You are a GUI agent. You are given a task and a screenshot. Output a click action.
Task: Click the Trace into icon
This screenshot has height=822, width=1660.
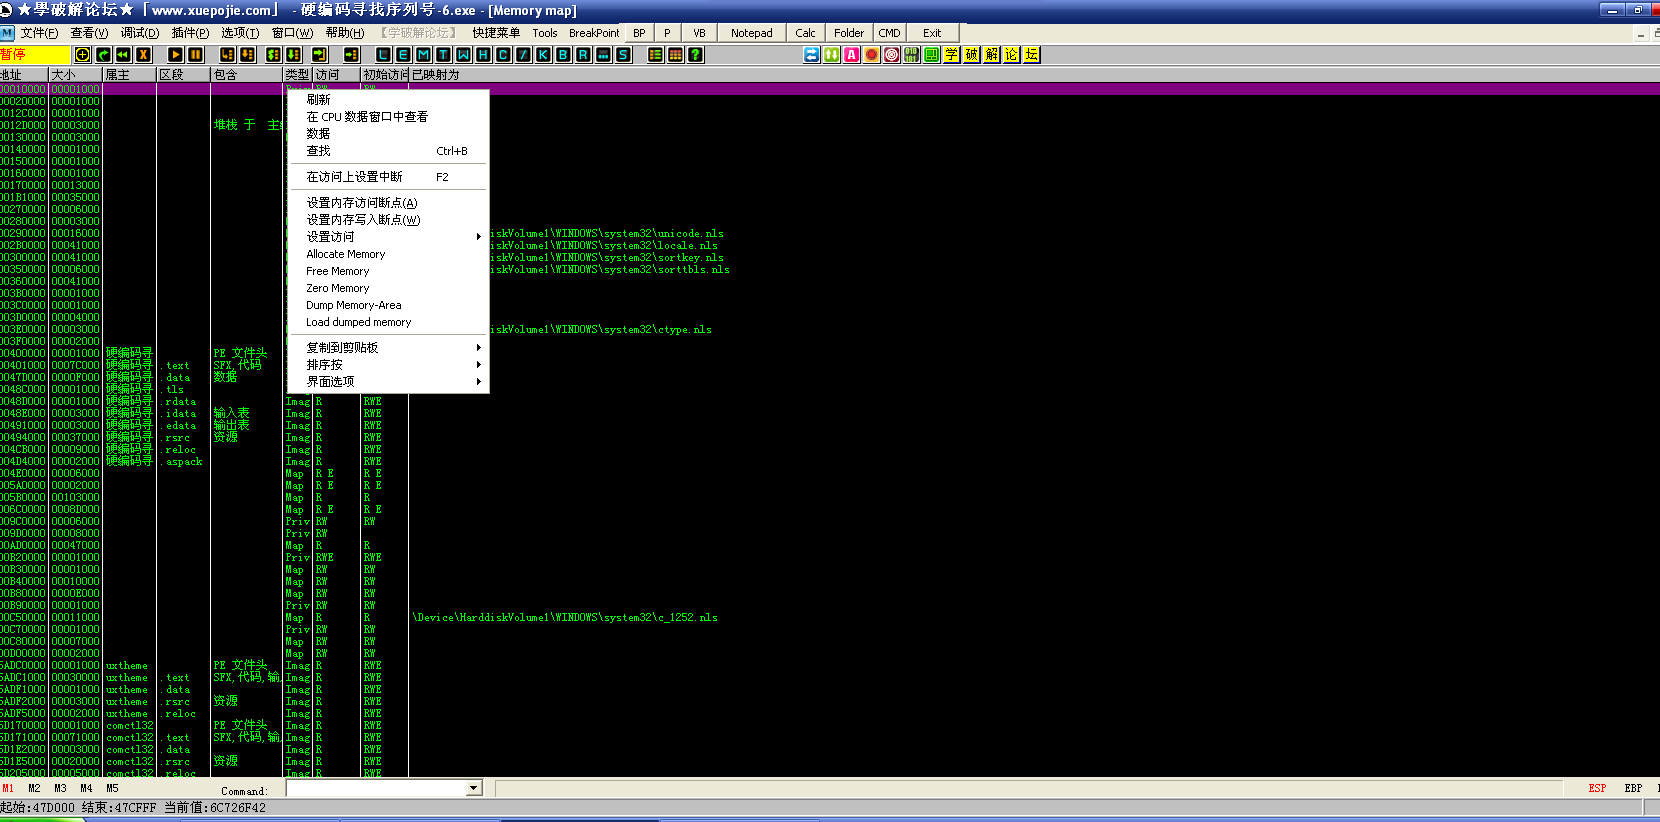(274, 55)
